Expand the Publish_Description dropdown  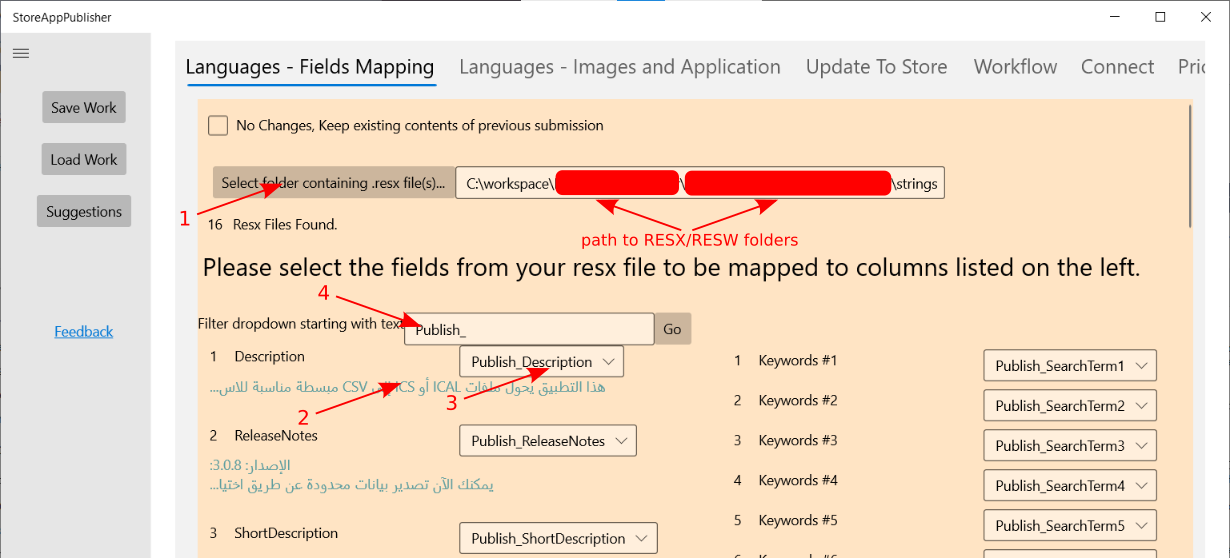(542, 362)
